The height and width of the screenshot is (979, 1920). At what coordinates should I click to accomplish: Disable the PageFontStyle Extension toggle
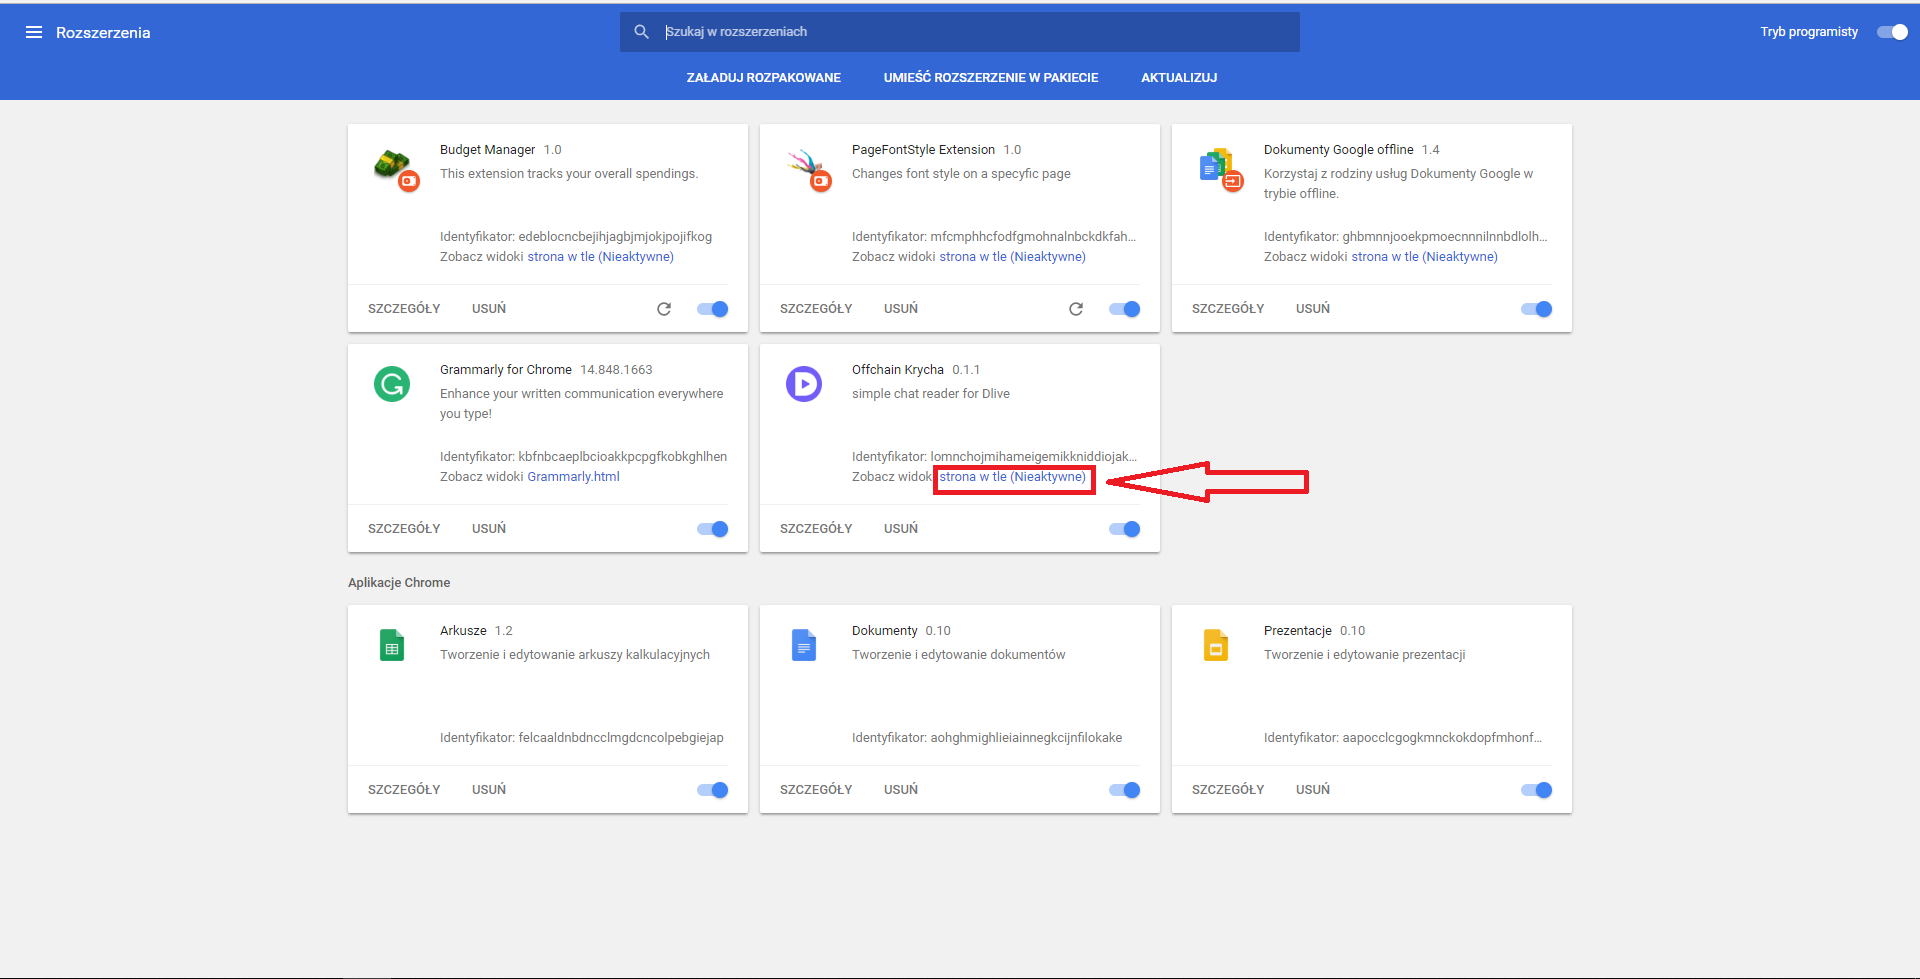[x=1125, y=309]
